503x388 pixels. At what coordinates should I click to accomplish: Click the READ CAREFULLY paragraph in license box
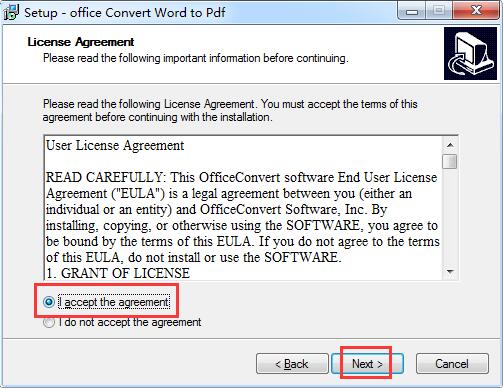[243, 217]
